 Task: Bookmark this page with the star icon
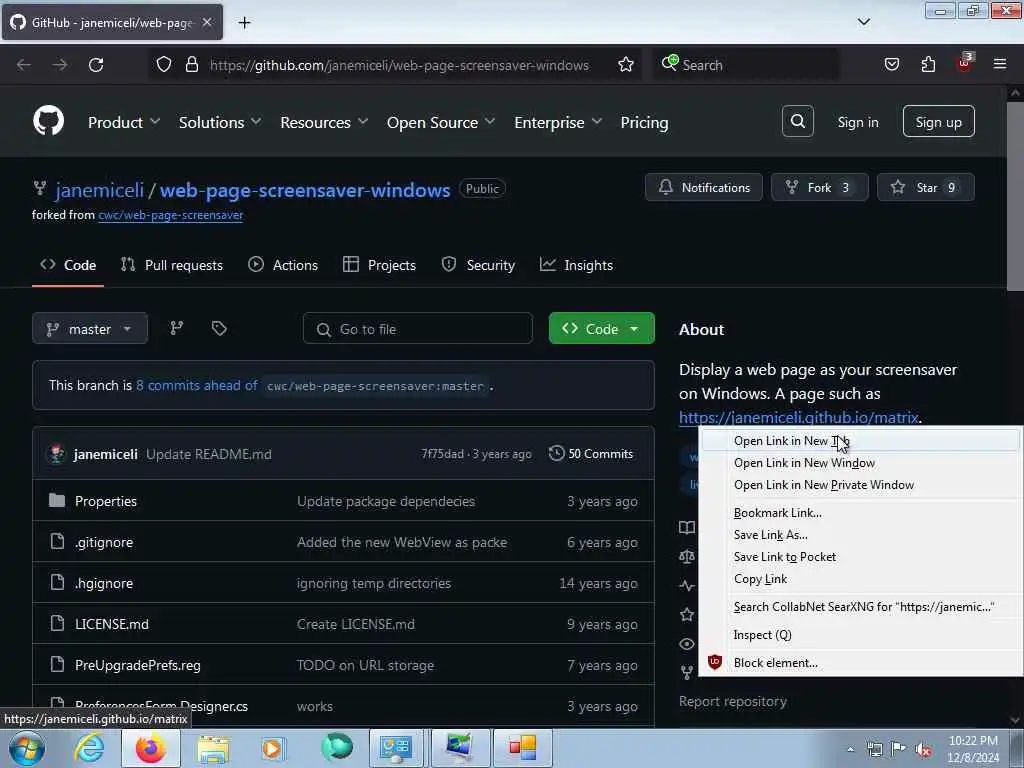[626, 65]
